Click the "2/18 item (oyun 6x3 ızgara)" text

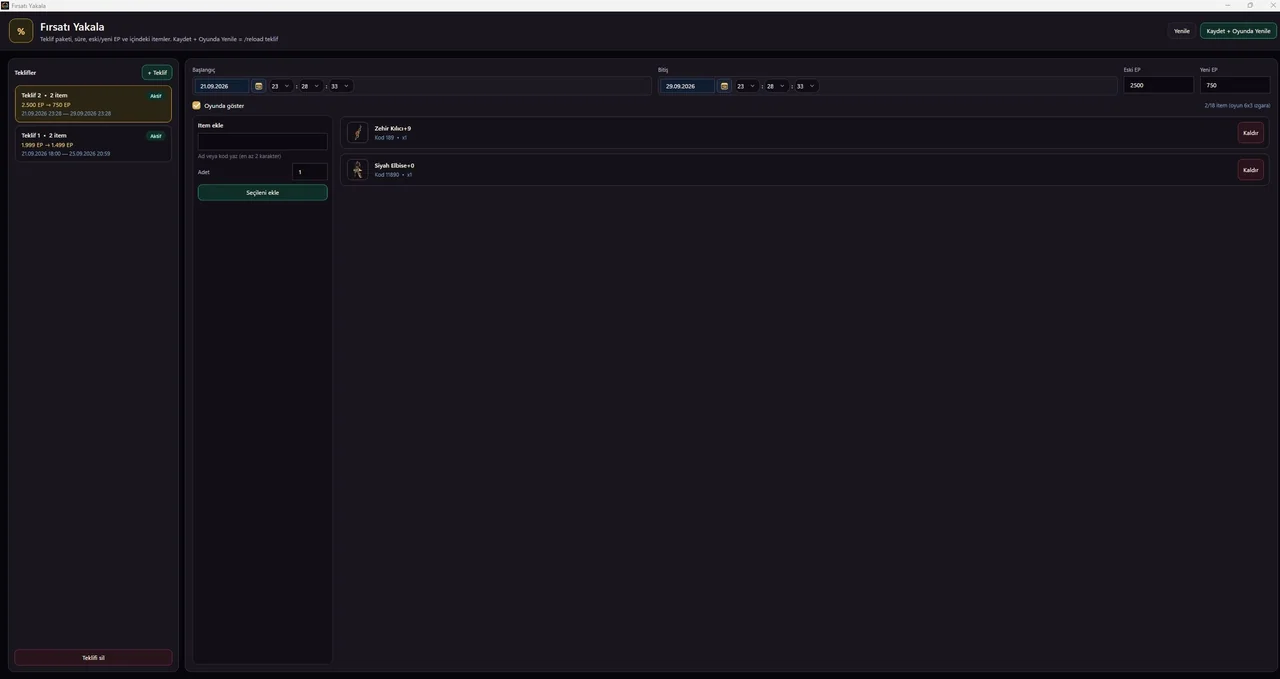tap(1237, 105)
